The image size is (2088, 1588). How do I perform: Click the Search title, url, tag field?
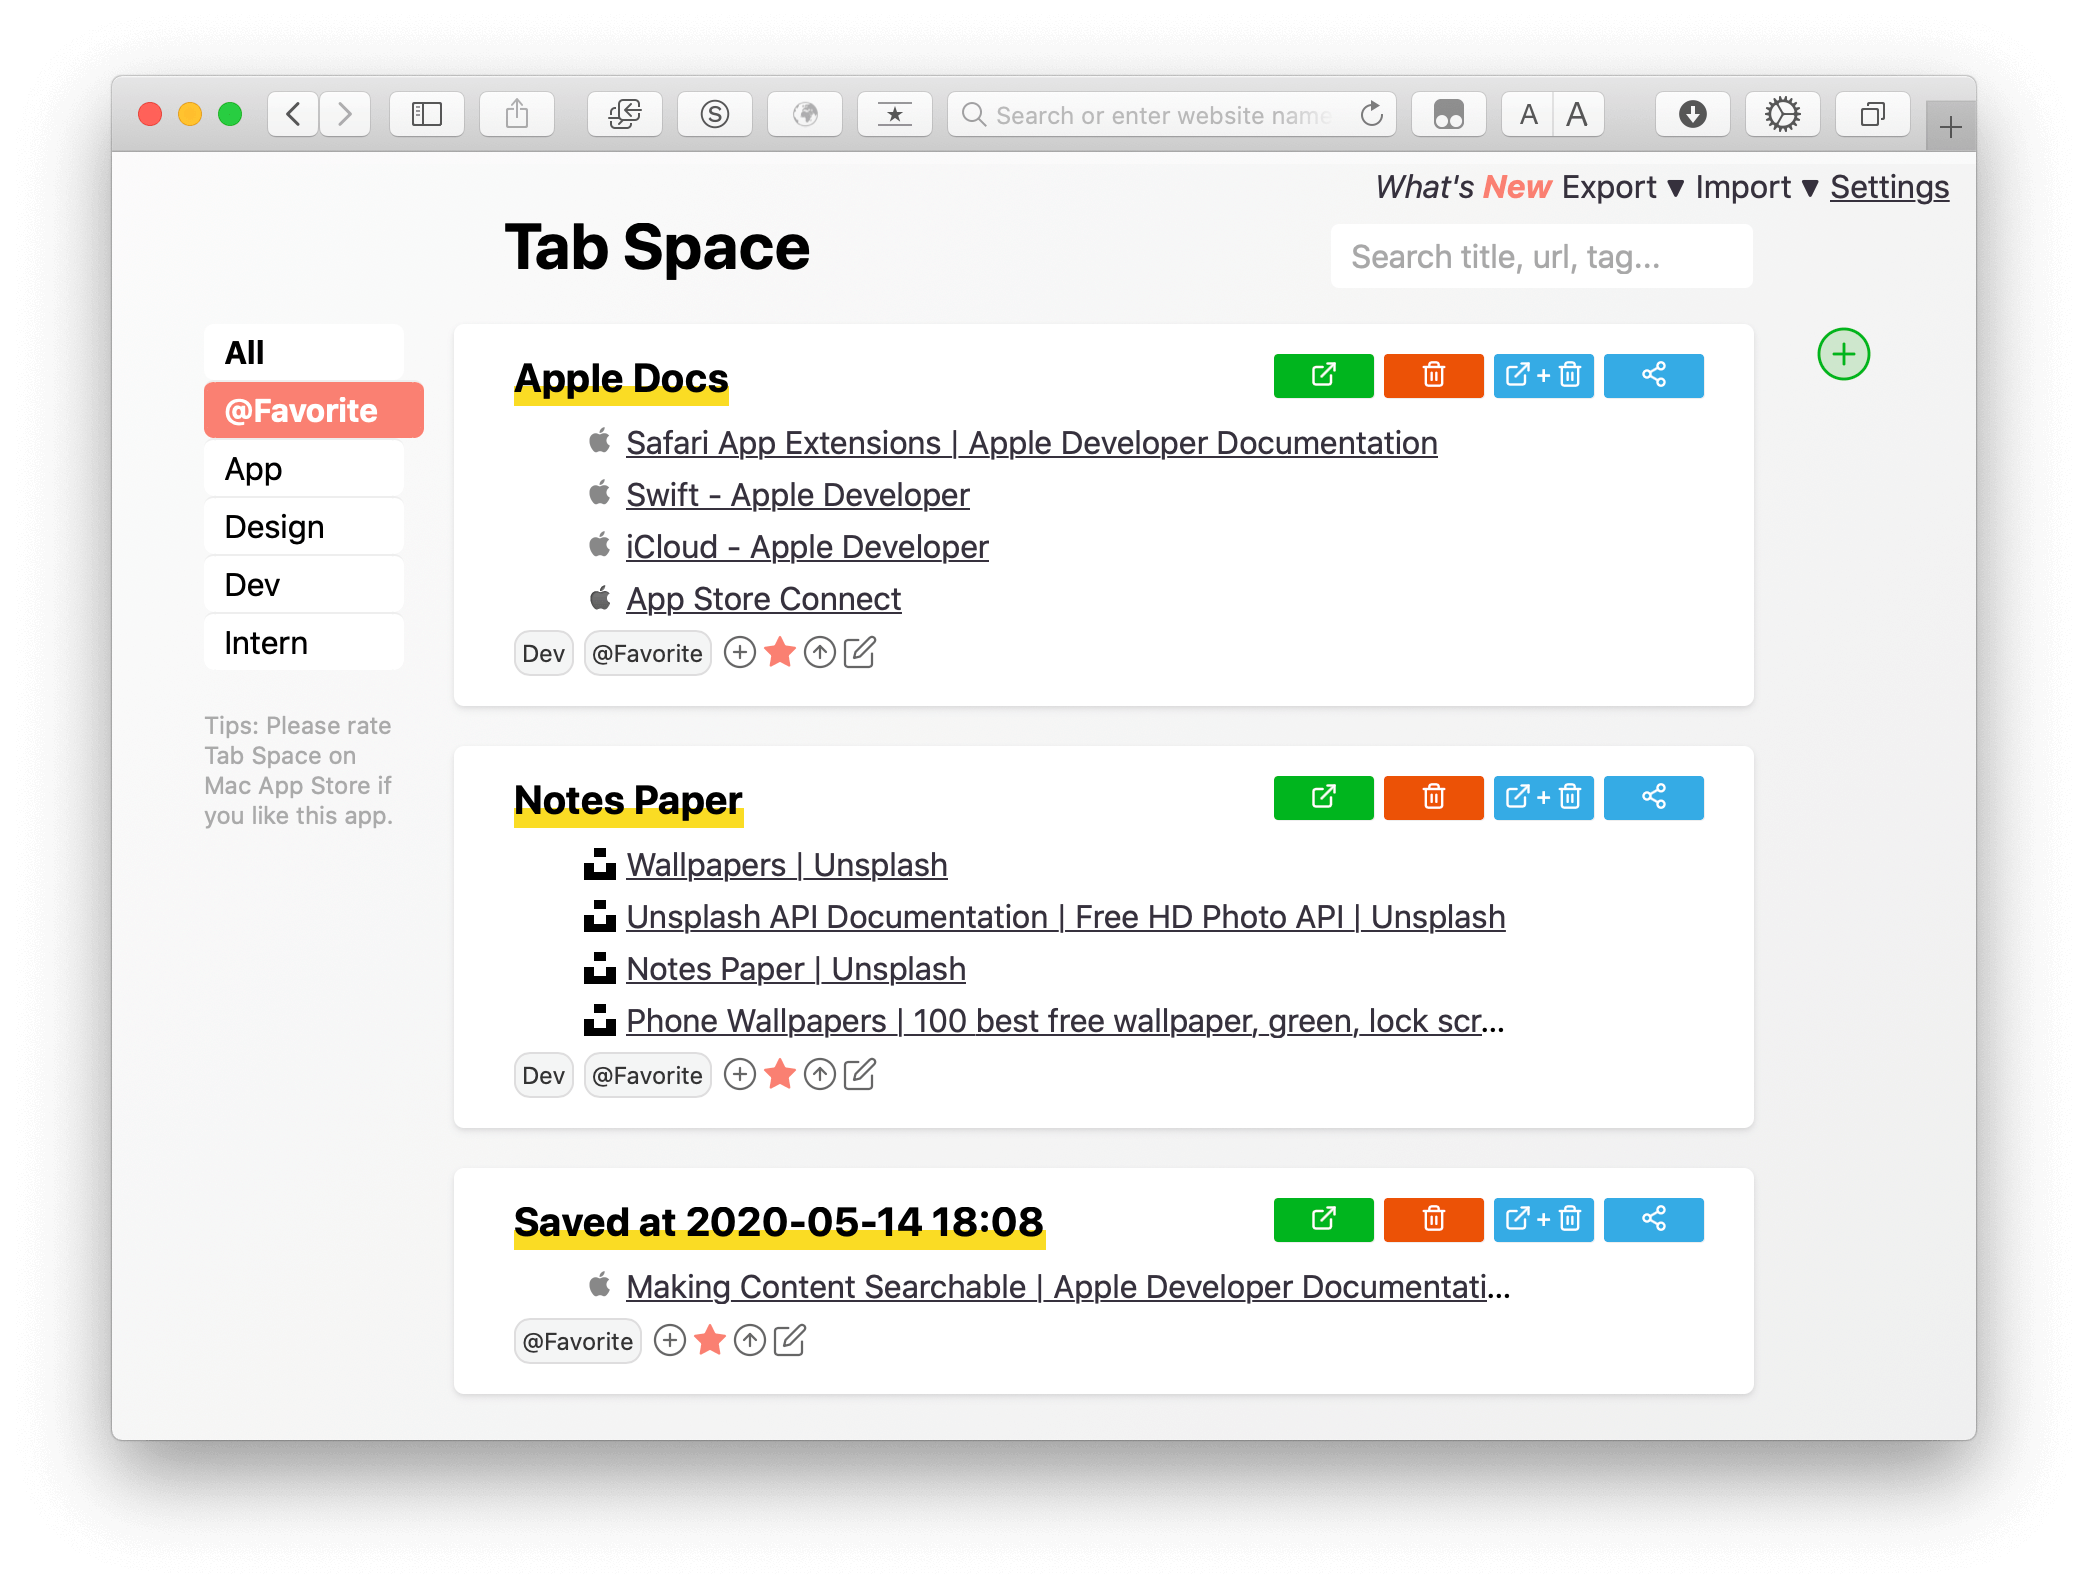[x=1541, y=257]
